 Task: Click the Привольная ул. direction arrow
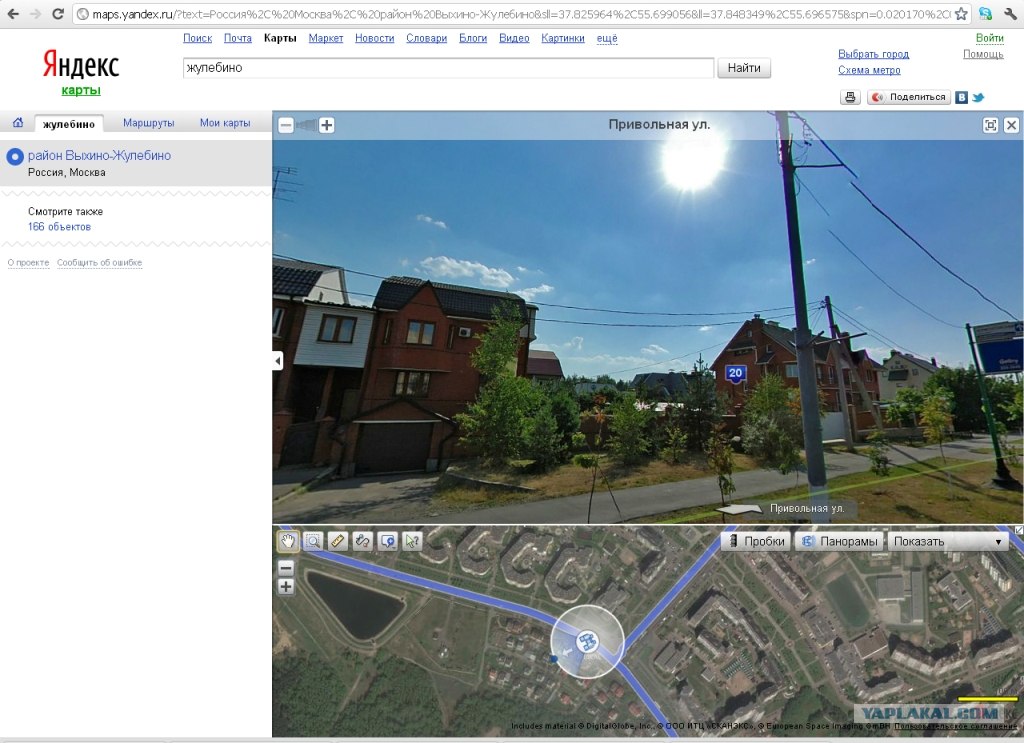tap(739, 509)
